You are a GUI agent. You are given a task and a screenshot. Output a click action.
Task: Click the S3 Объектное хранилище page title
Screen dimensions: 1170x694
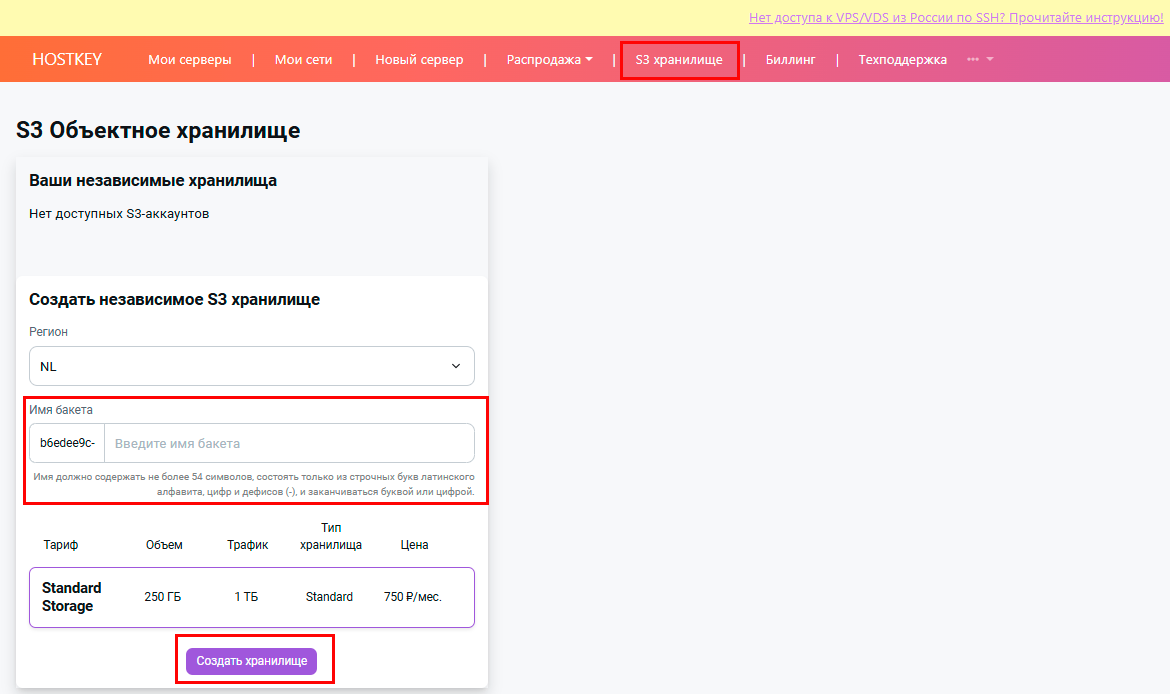click(x=158, y=131)
